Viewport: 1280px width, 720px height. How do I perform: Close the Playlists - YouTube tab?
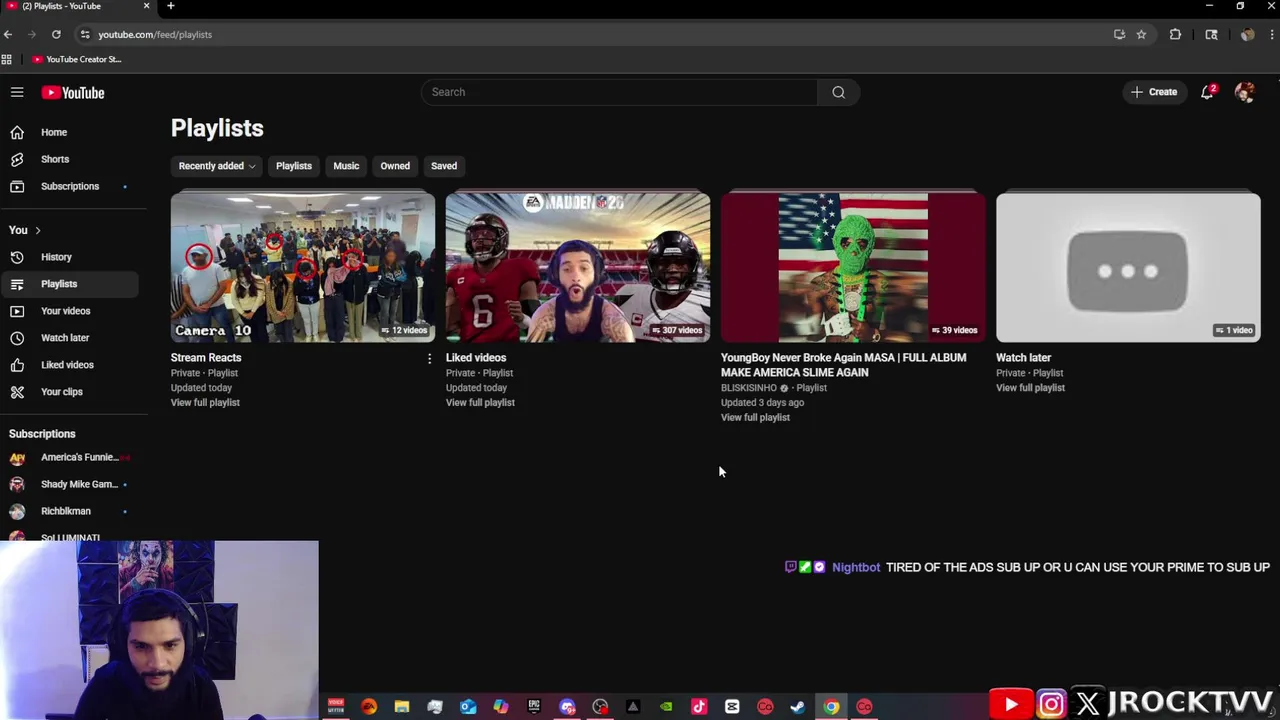coord(146,6)
